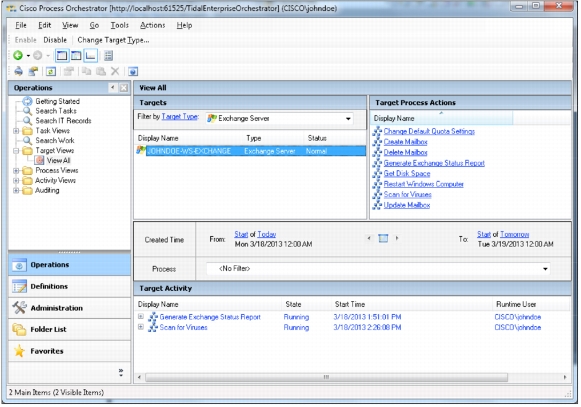Screen dimensions: 581x407
Task: Click the Today link in From date
Action: [266, 234]
